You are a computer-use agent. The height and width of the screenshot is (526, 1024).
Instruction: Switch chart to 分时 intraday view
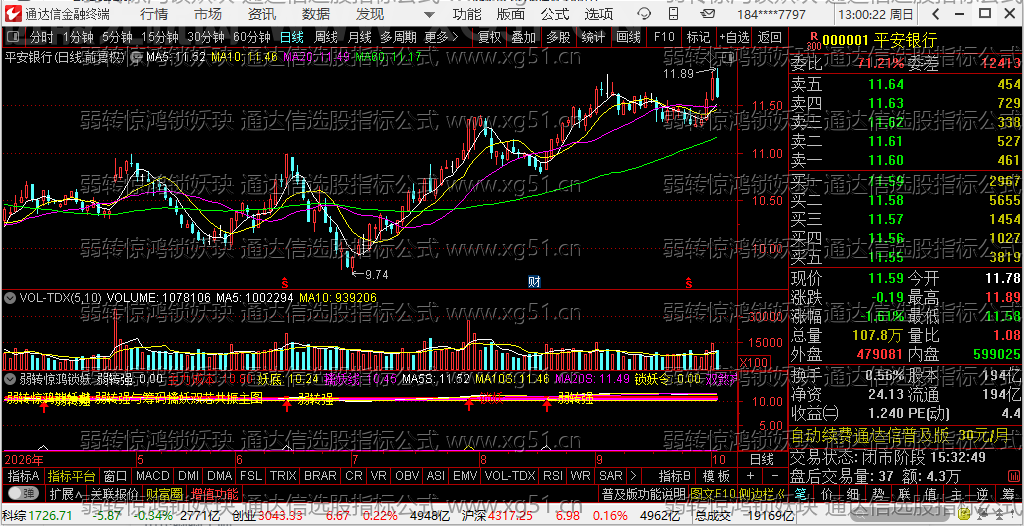click(42, 37)
